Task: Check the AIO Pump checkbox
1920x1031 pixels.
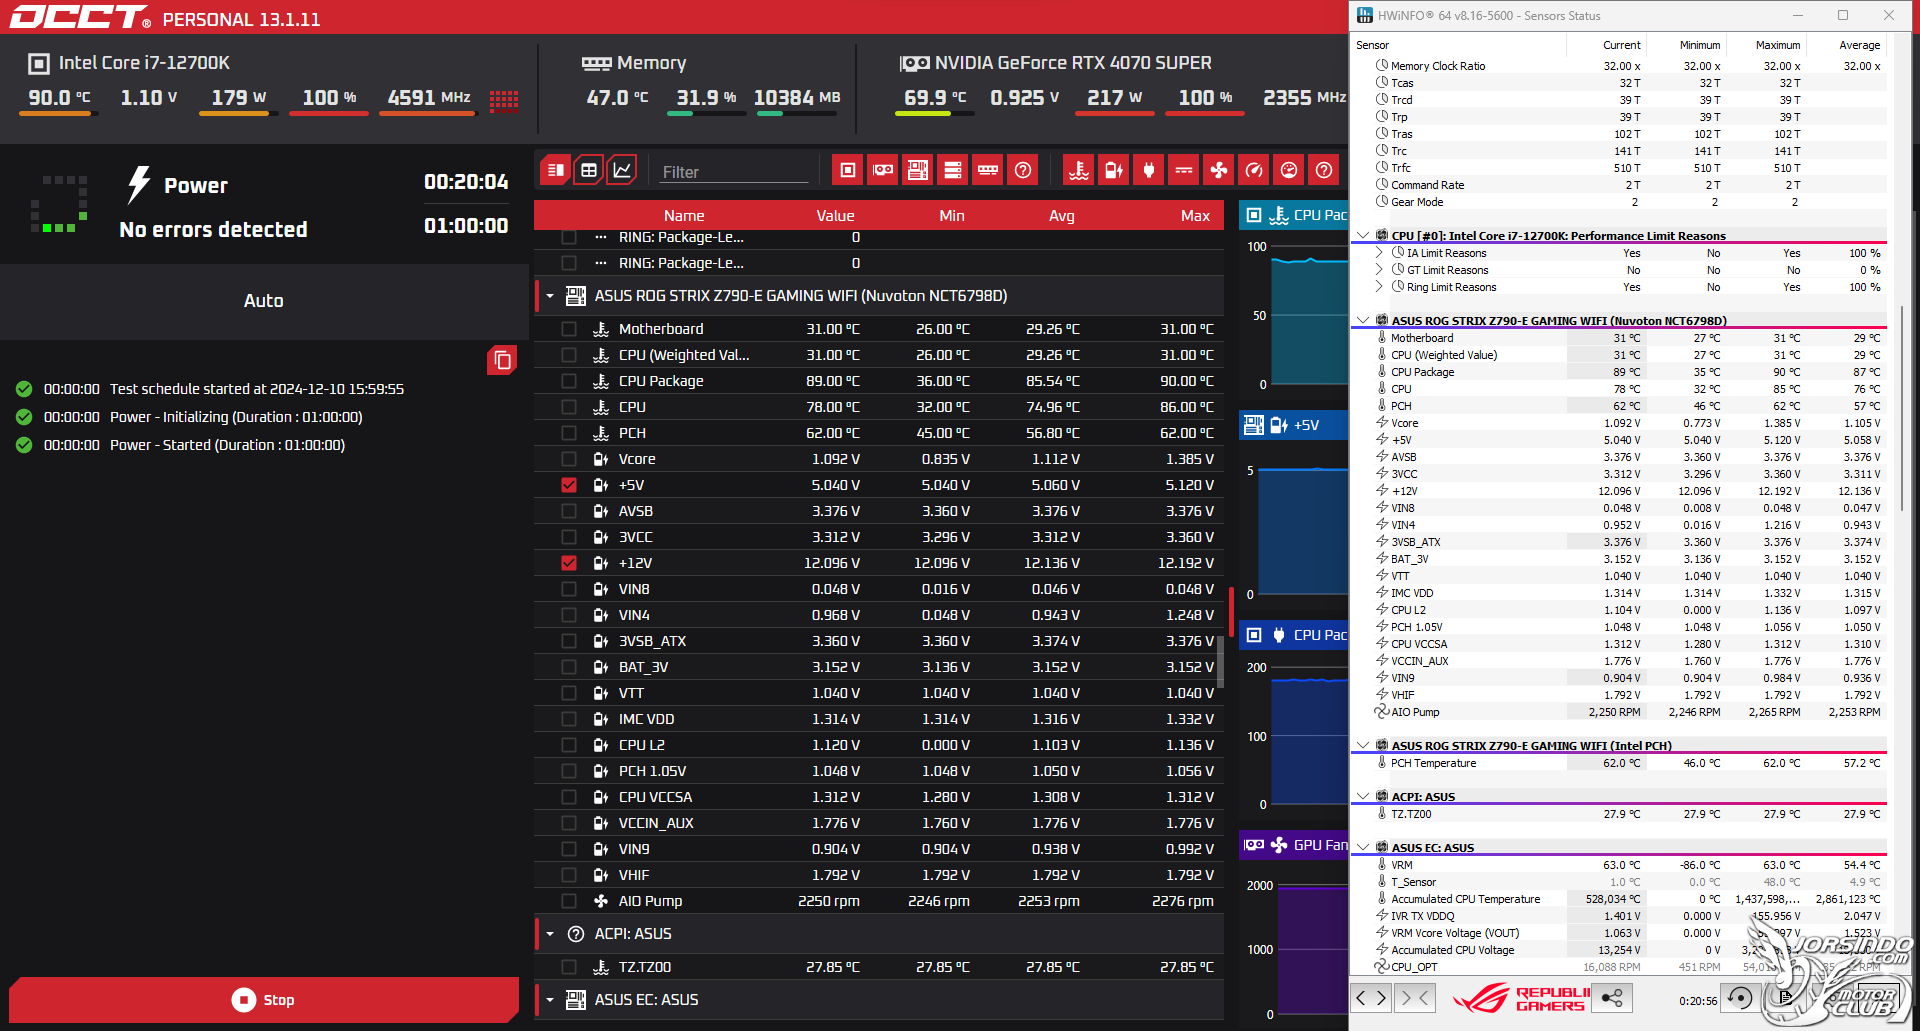Action: click(569, 901)
